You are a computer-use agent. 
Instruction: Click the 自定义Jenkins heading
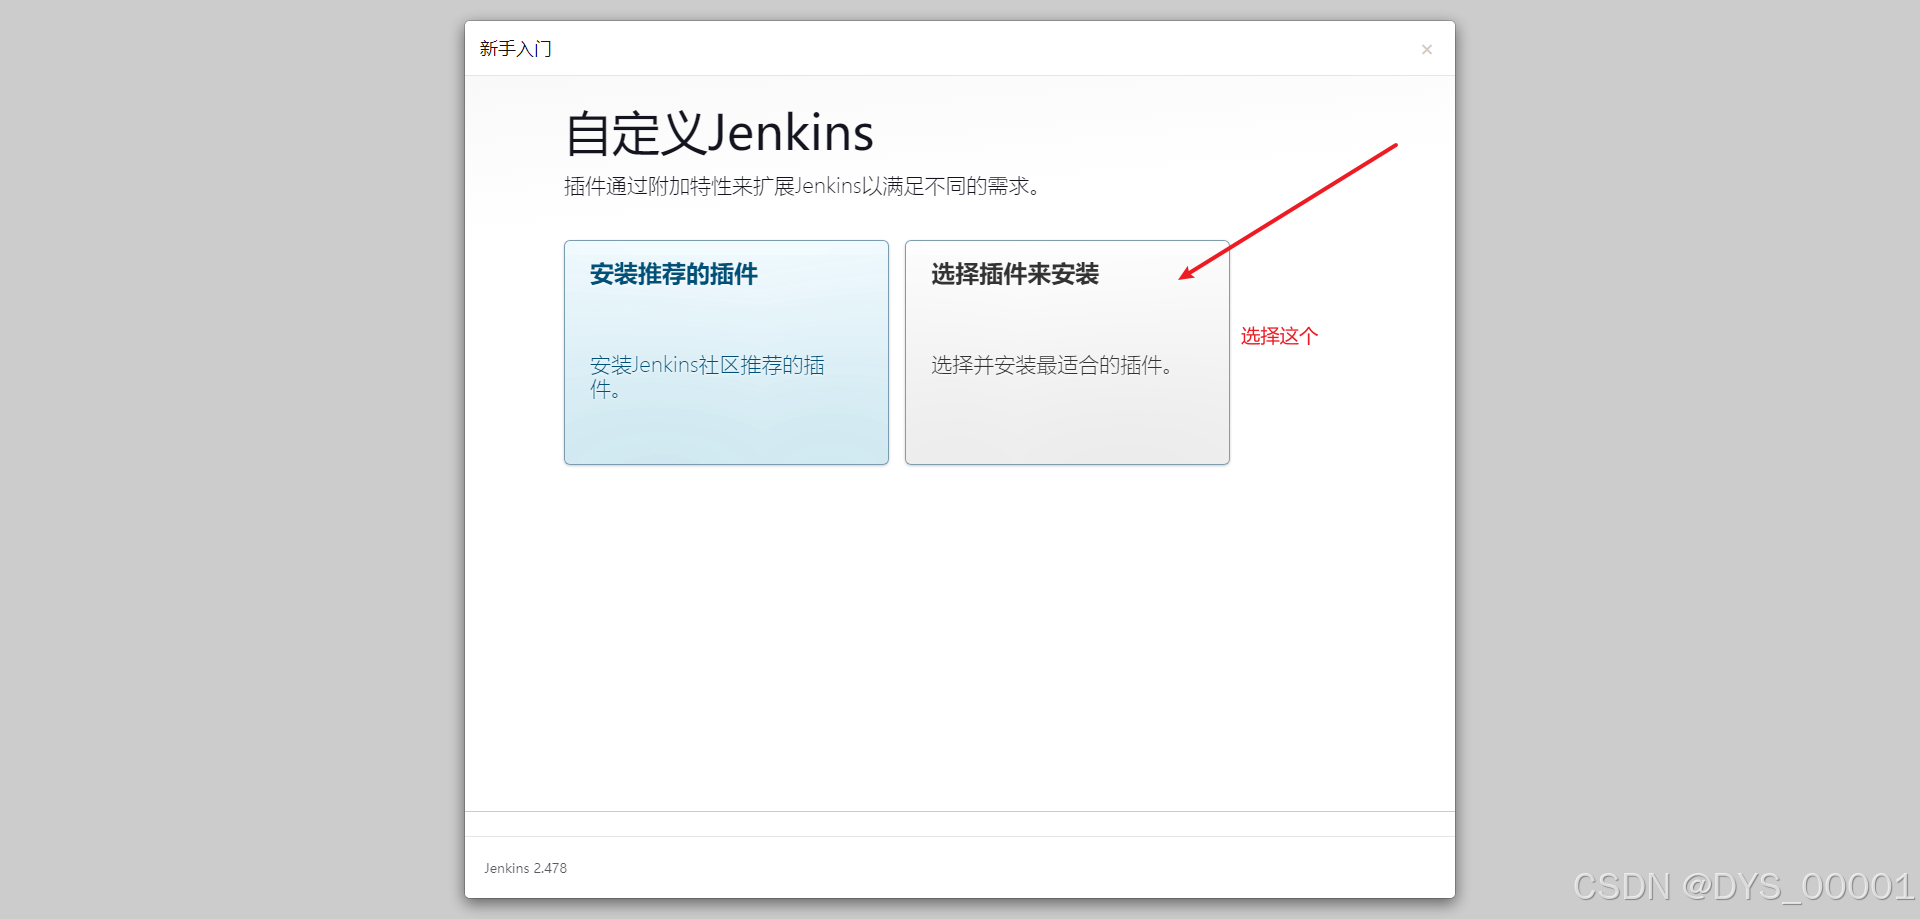coord(719,133)
